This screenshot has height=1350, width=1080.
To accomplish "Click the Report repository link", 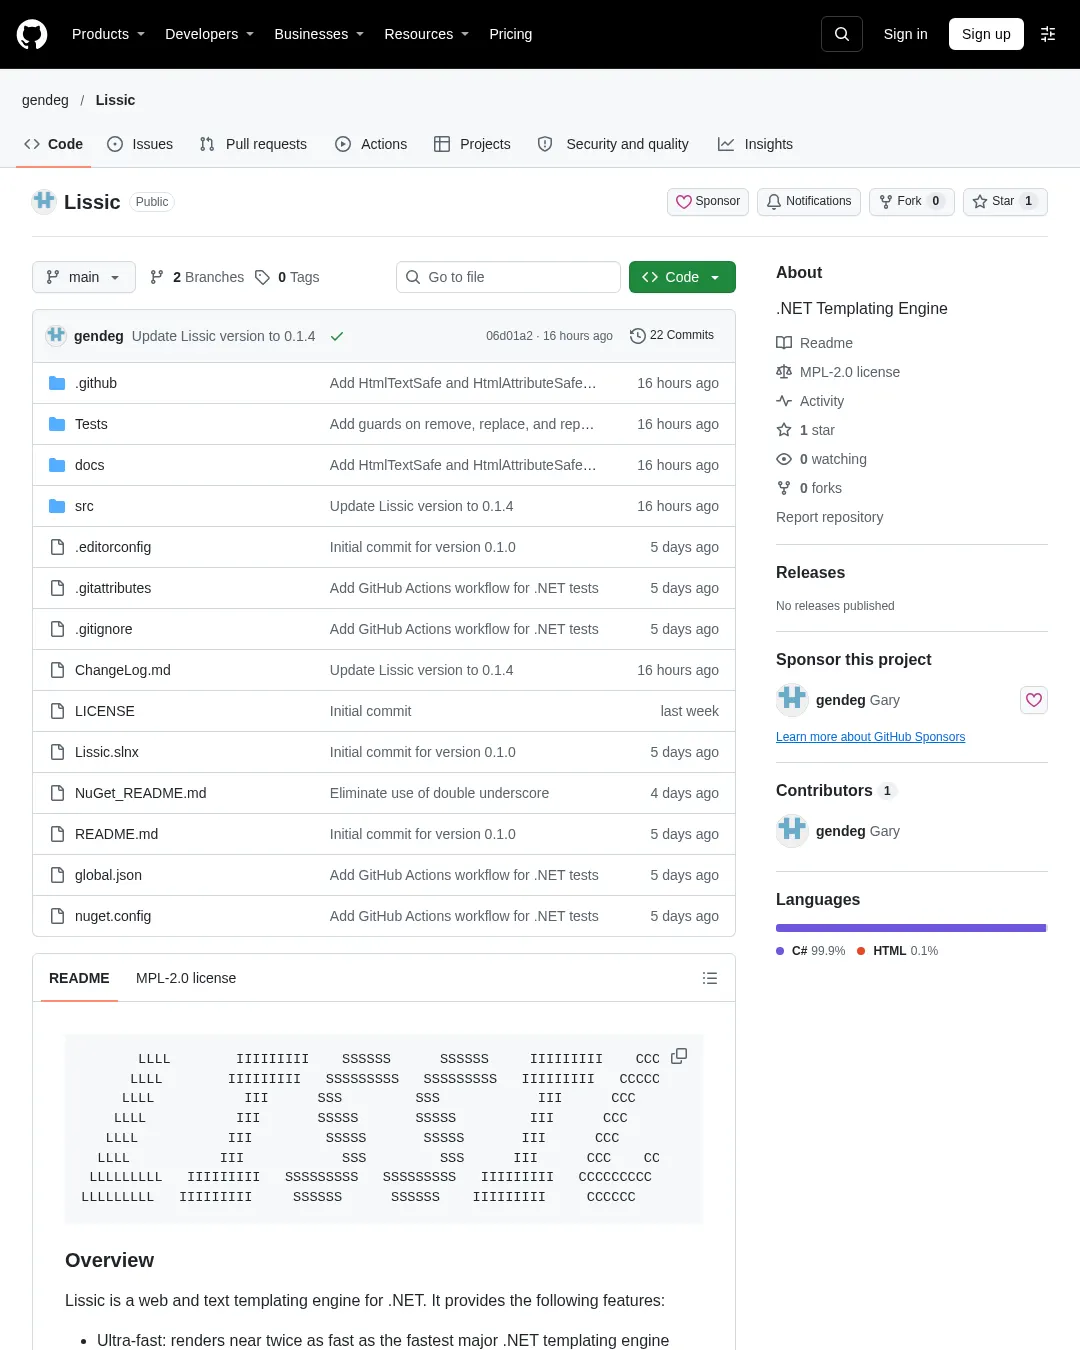I will point(829,517).
